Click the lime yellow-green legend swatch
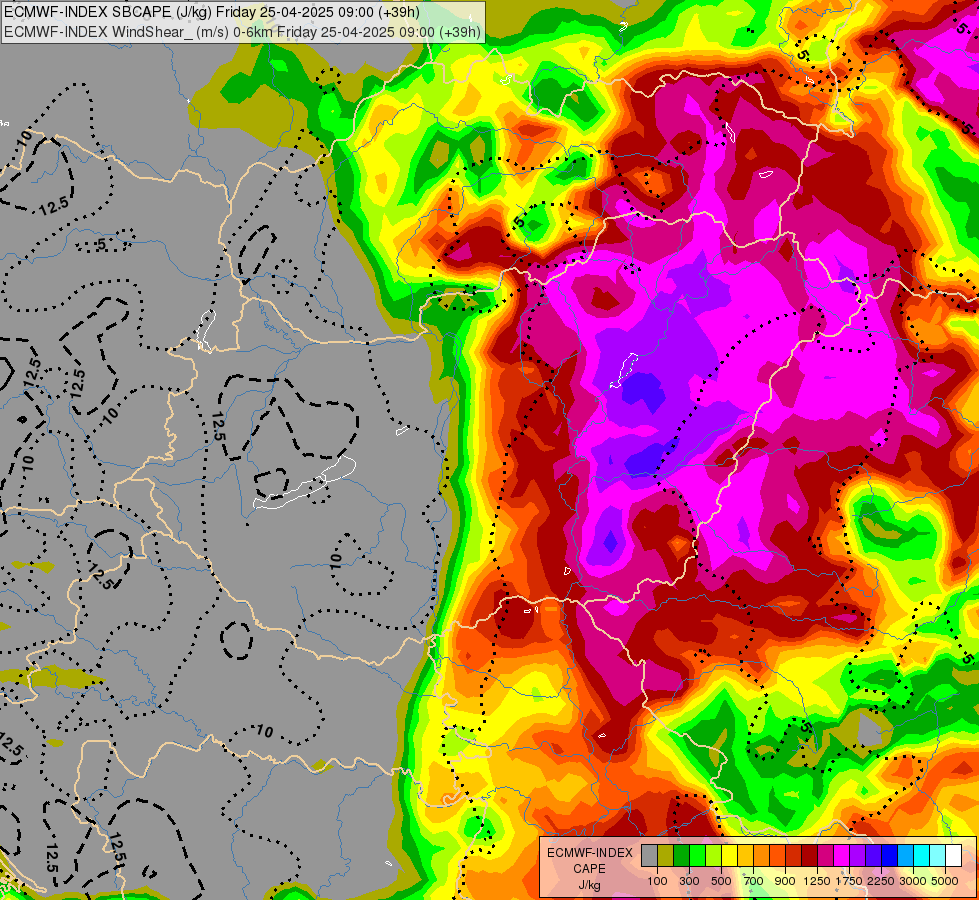The height and width of the screenshot is (900, 979). pos(713,856)
